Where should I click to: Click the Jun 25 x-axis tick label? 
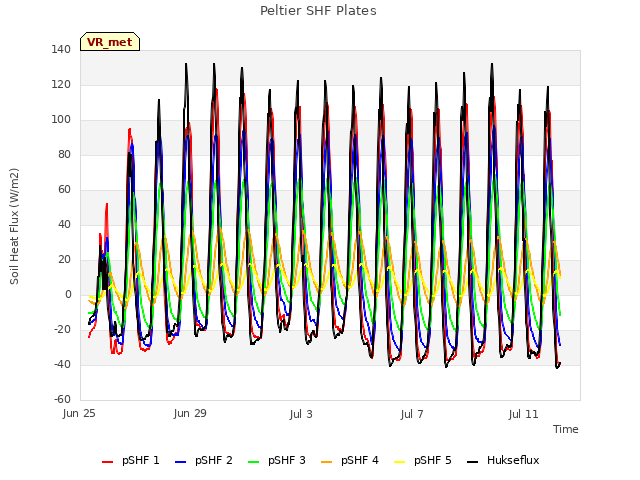79,414
